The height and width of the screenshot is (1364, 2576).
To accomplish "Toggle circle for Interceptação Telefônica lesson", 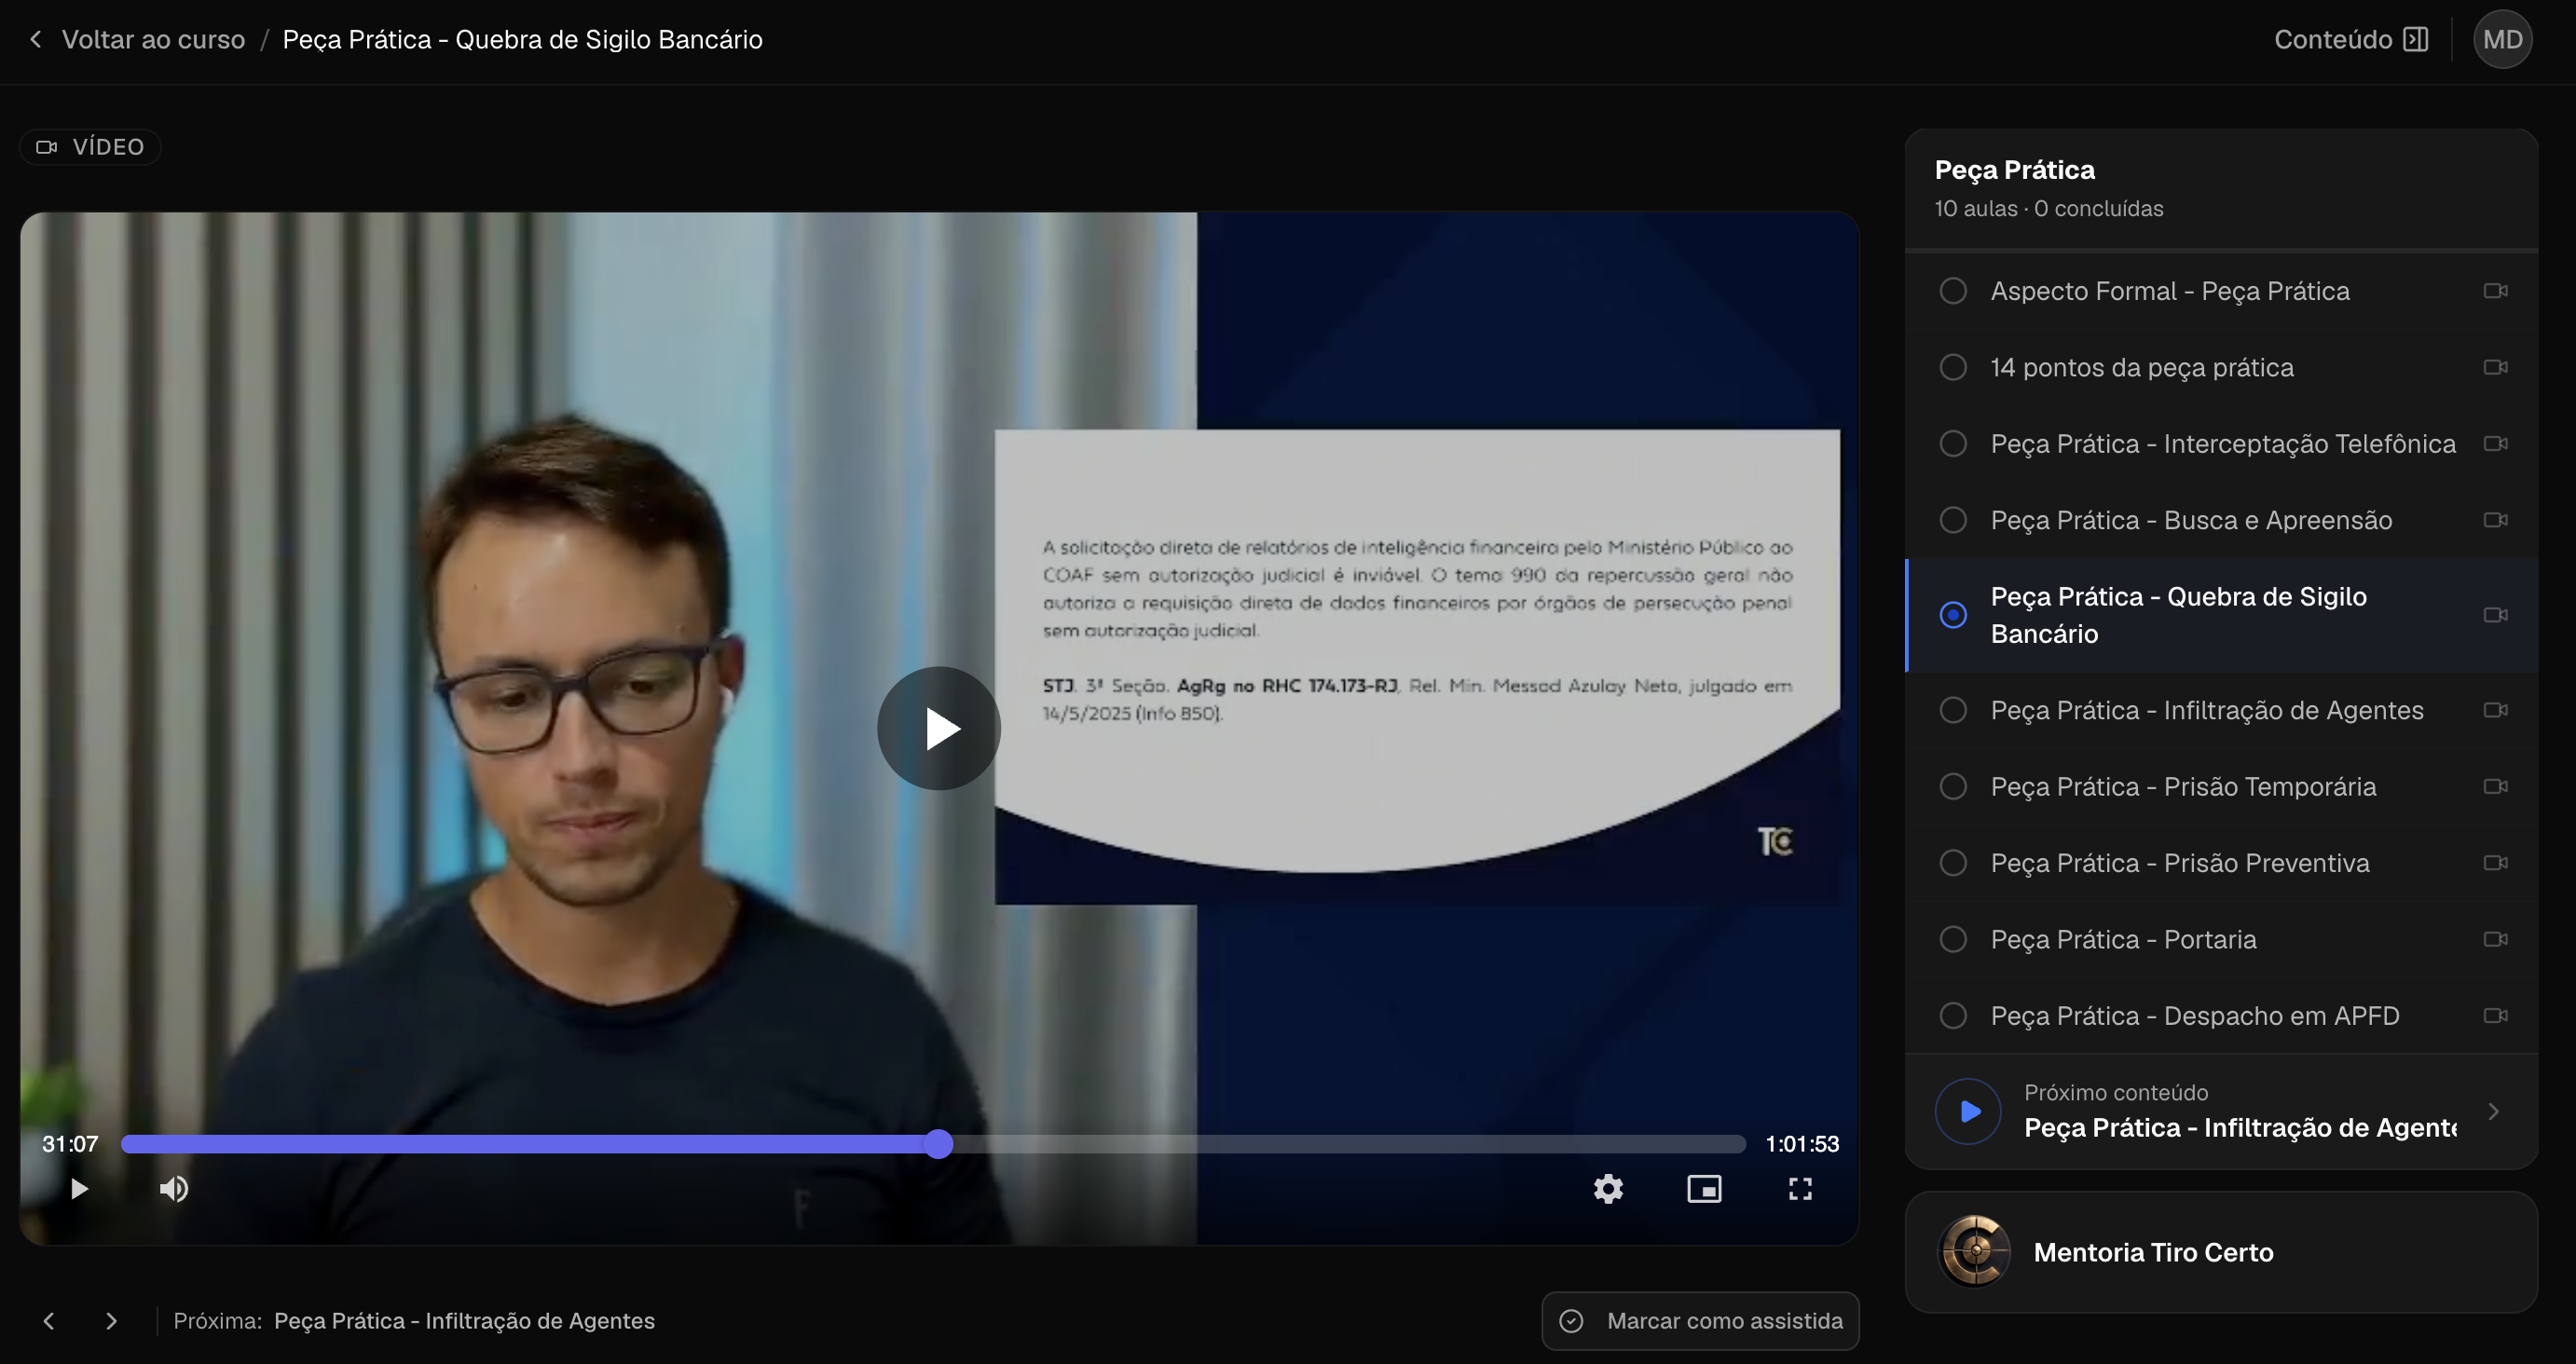I will point(1952,443).
